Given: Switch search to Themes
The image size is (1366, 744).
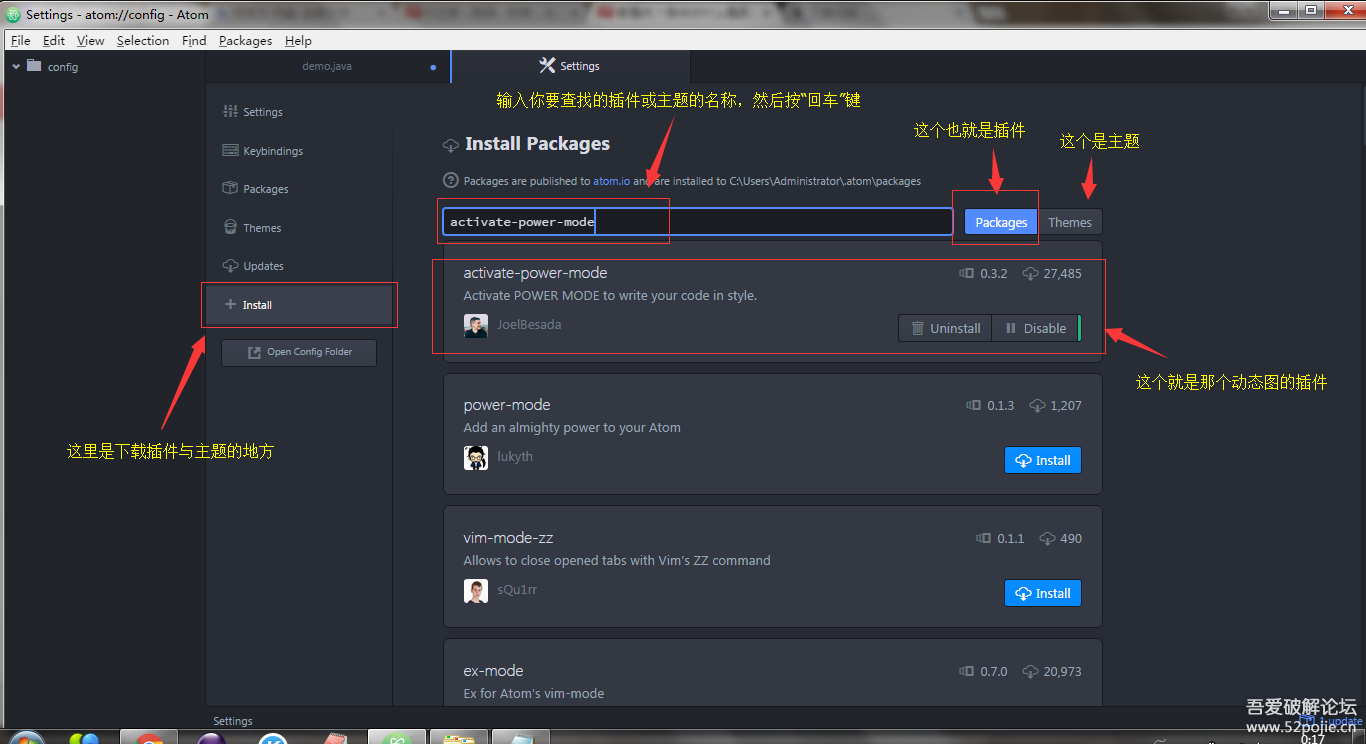Looking at the screenshot, I should tap(1069, 222).
